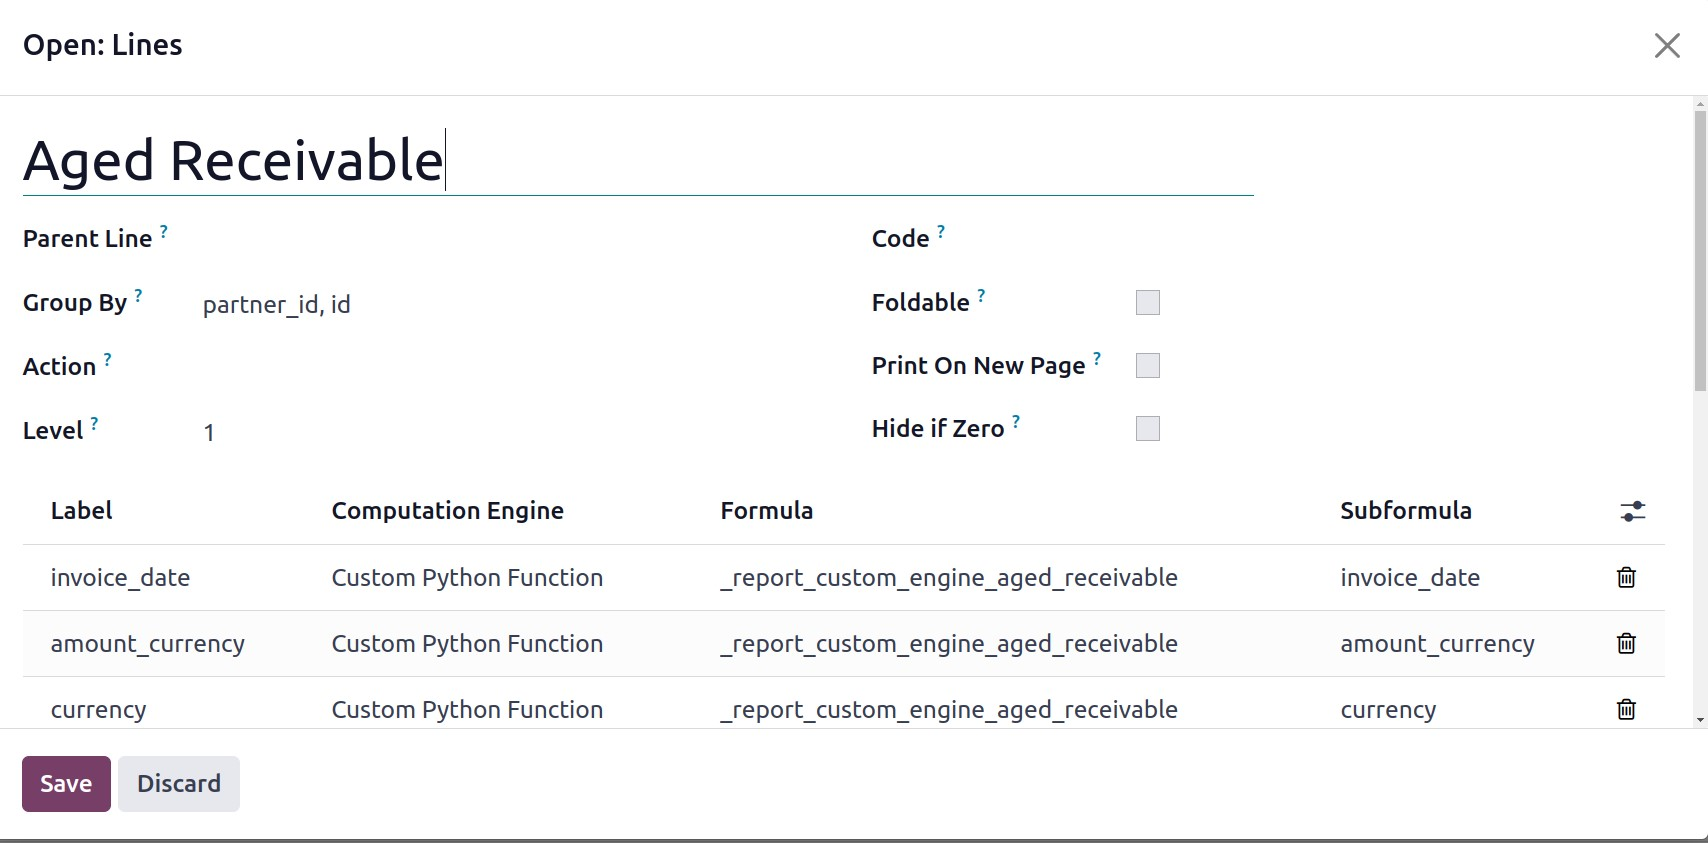Image resolution: width=1708 pixels, height=843 pixels.
Task: Show help tooltip for Parent Line
Action: (164, 232)
